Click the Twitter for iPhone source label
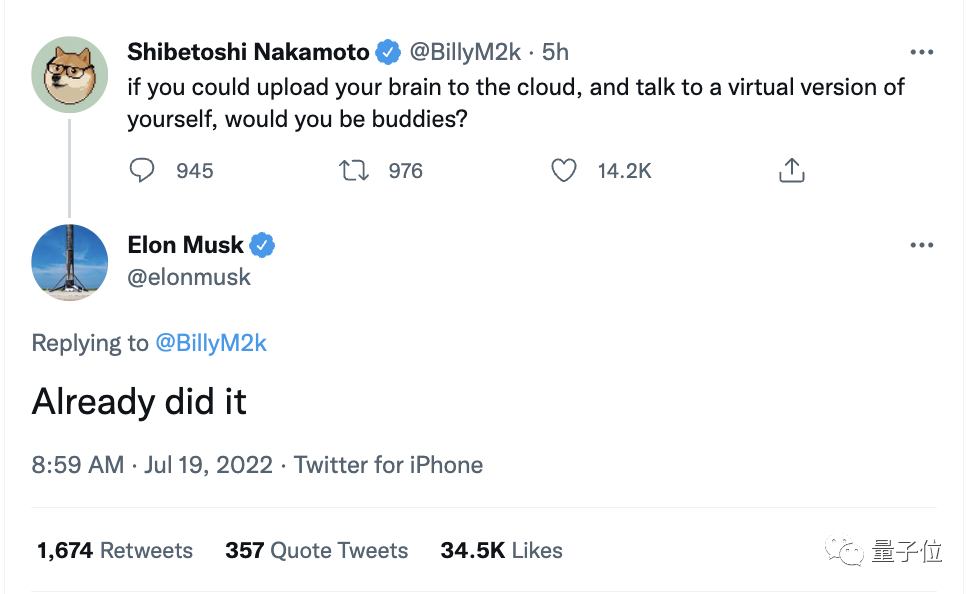Viewport: 974px width, 594px height. tap(388, 465)
